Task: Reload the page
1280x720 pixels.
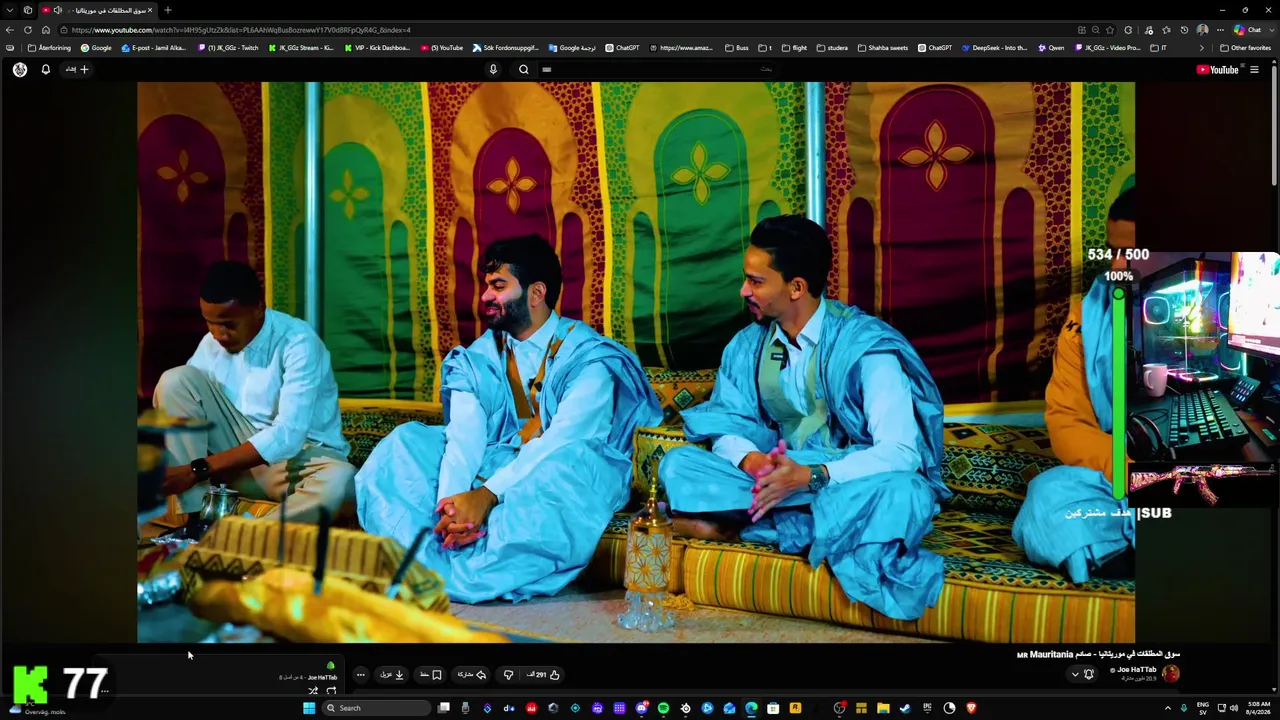Action: (x=28, y=30)
